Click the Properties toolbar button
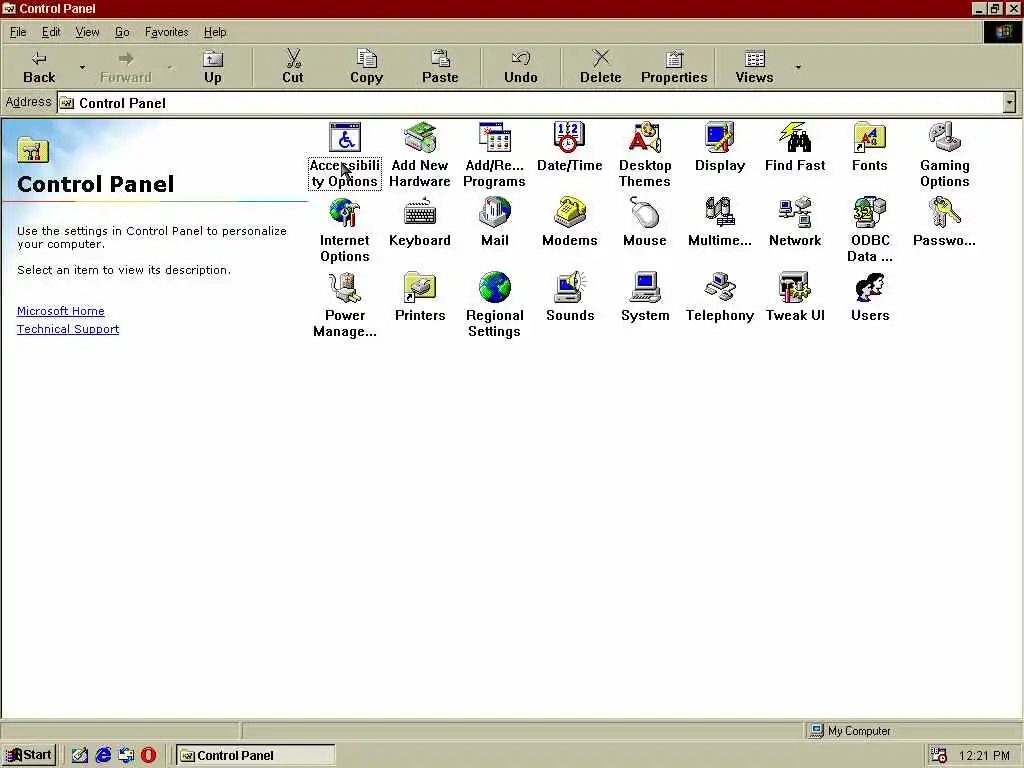This screenshot has height=768, width=1024. (x=674, y=67)
